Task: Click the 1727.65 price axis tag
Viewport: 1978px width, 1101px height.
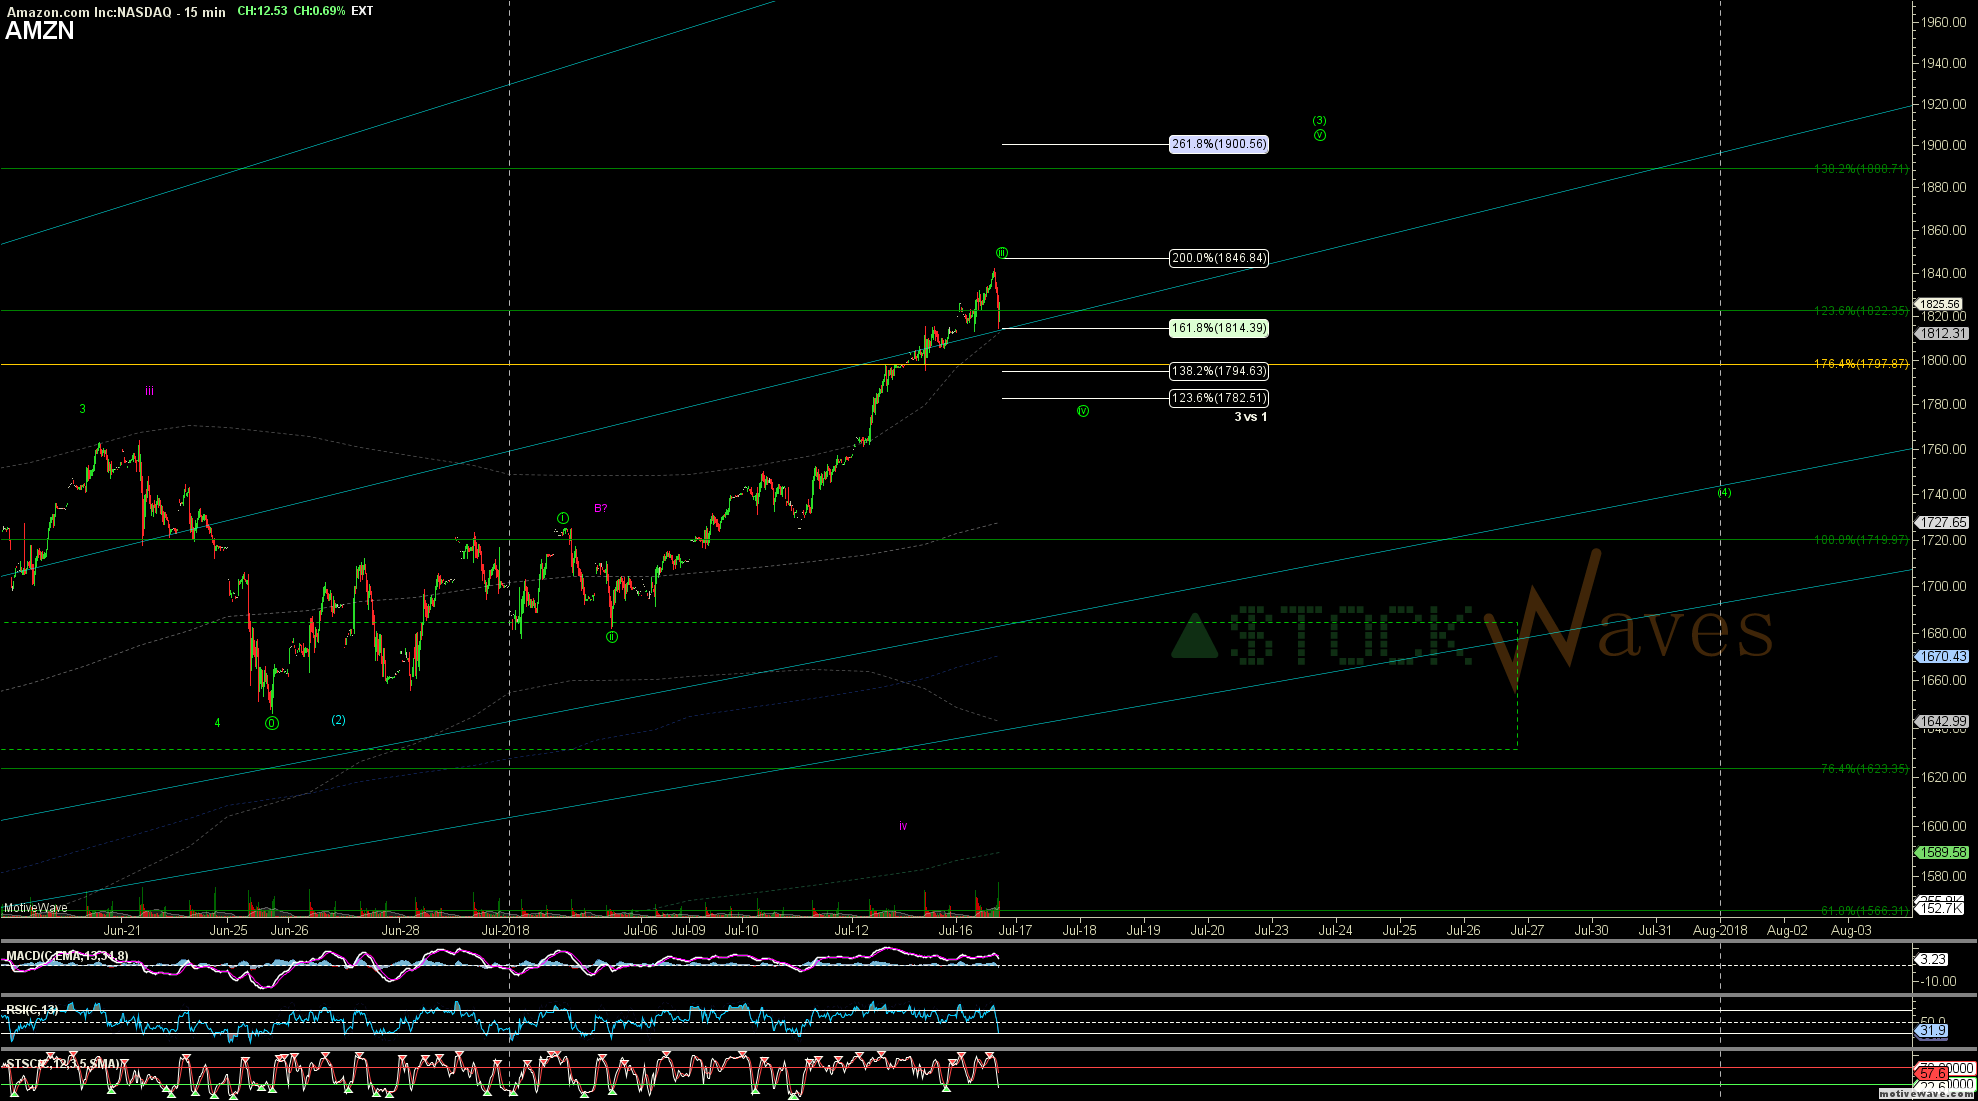Action: (1940, 523)
